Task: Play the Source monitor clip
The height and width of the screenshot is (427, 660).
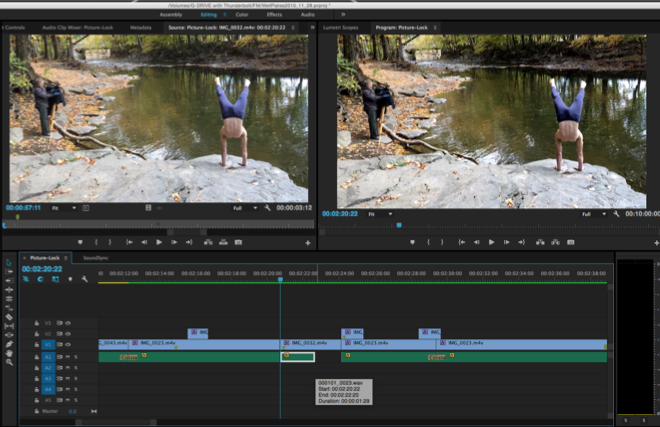Action: [x=159, y=242]
